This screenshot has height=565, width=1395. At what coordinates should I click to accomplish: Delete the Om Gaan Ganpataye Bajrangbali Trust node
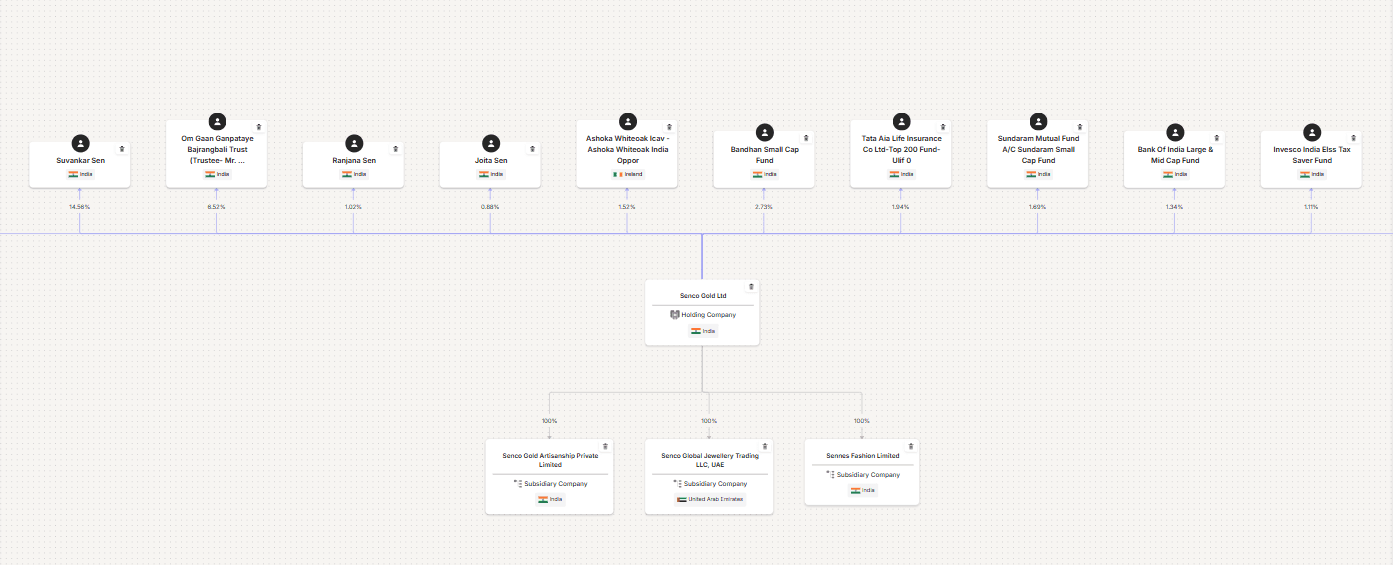click(258, 127)
